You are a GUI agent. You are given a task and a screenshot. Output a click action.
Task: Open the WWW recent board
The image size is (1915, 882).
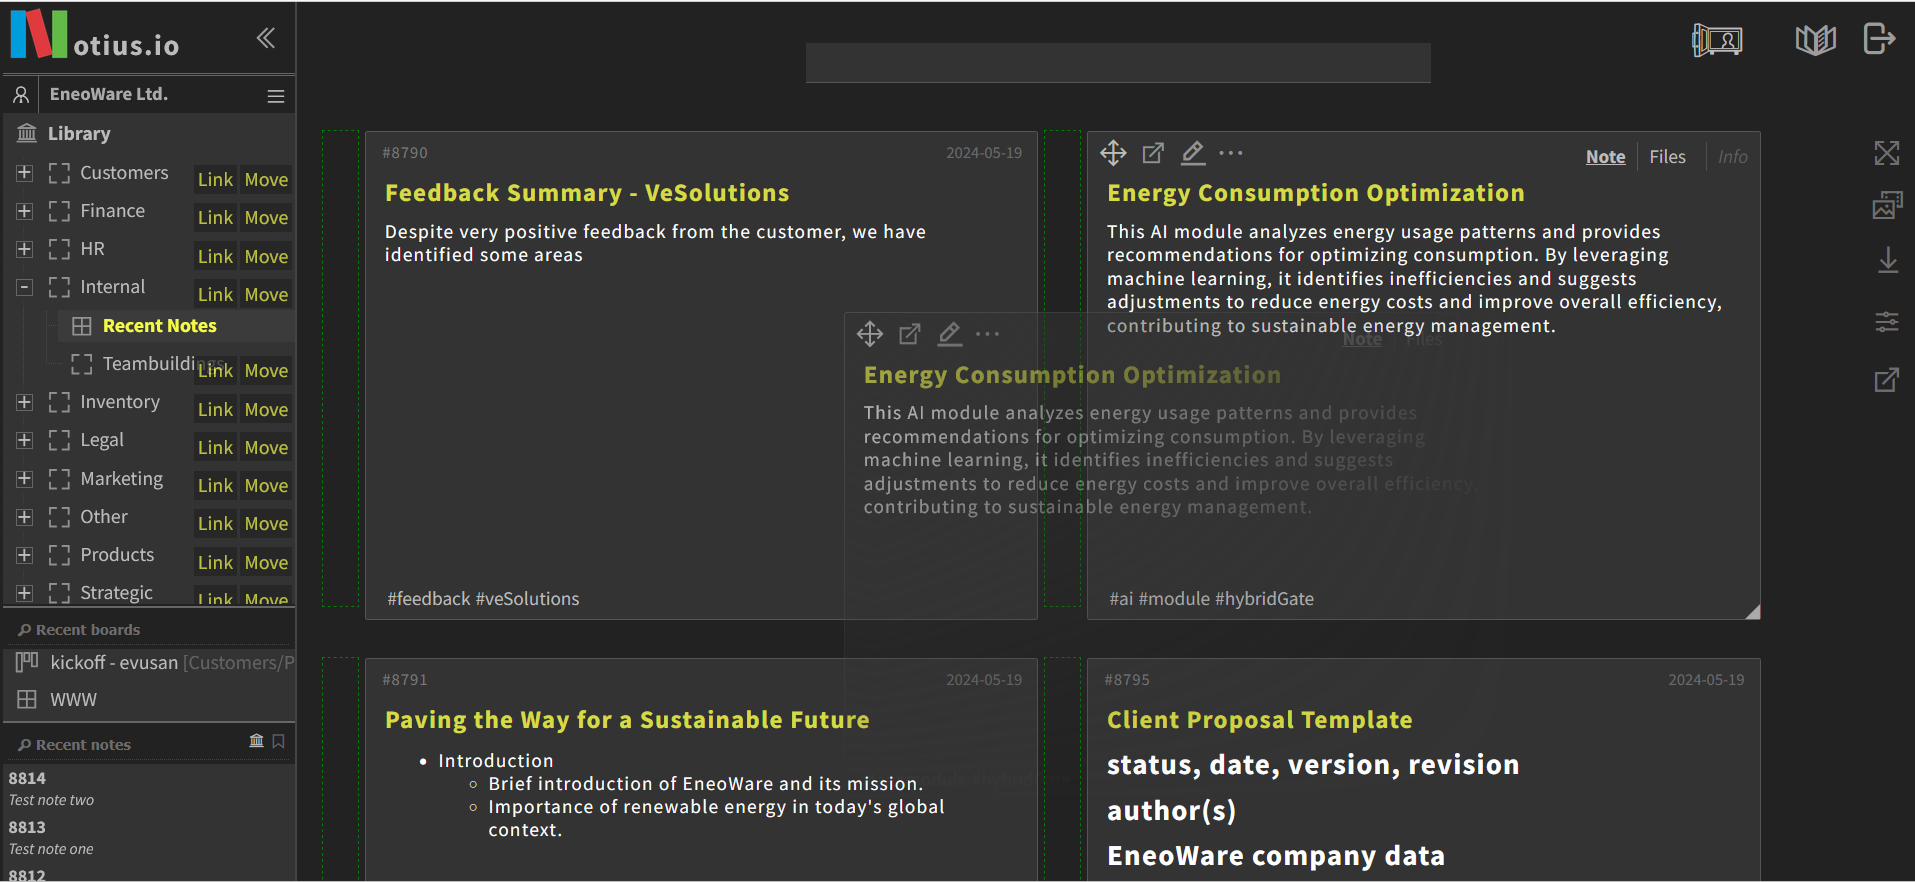(74, 700)
